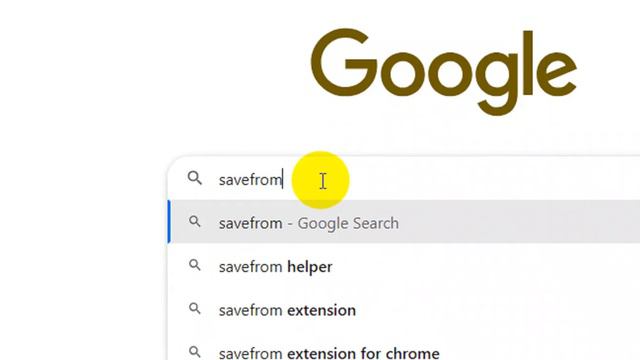
Task: Click the magnifier icon inside the search box
Action: (x=195, y=178)
